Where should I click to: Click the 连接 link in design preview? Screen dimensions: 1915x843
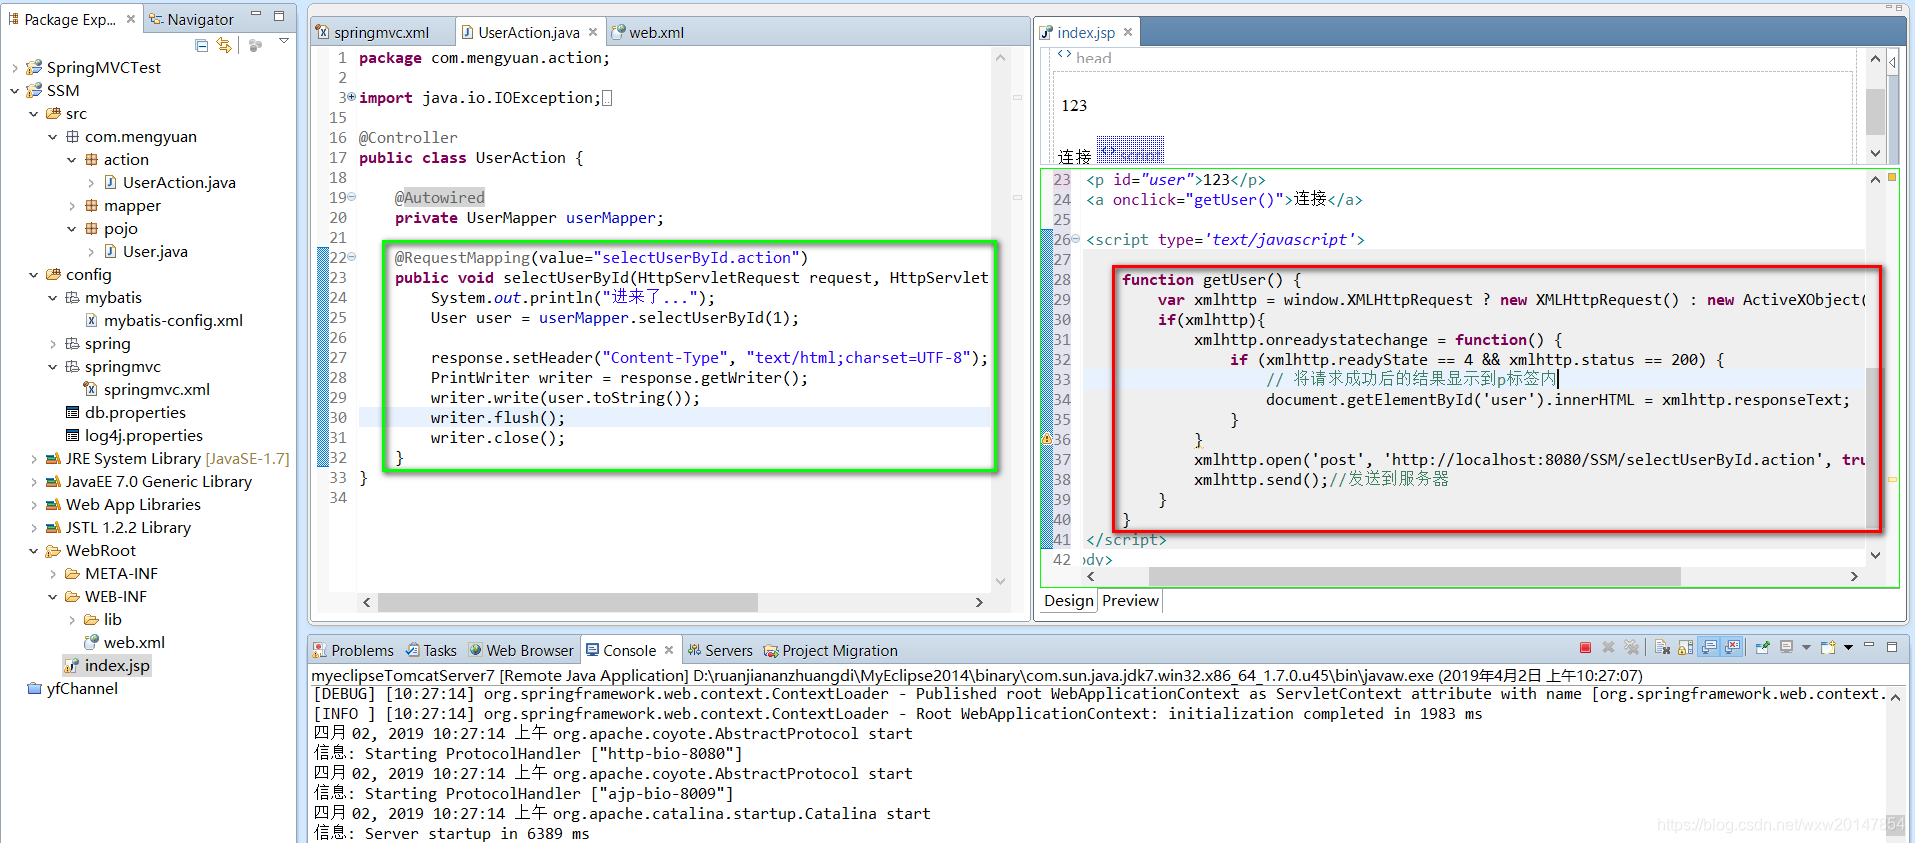tap(1075, 157)
